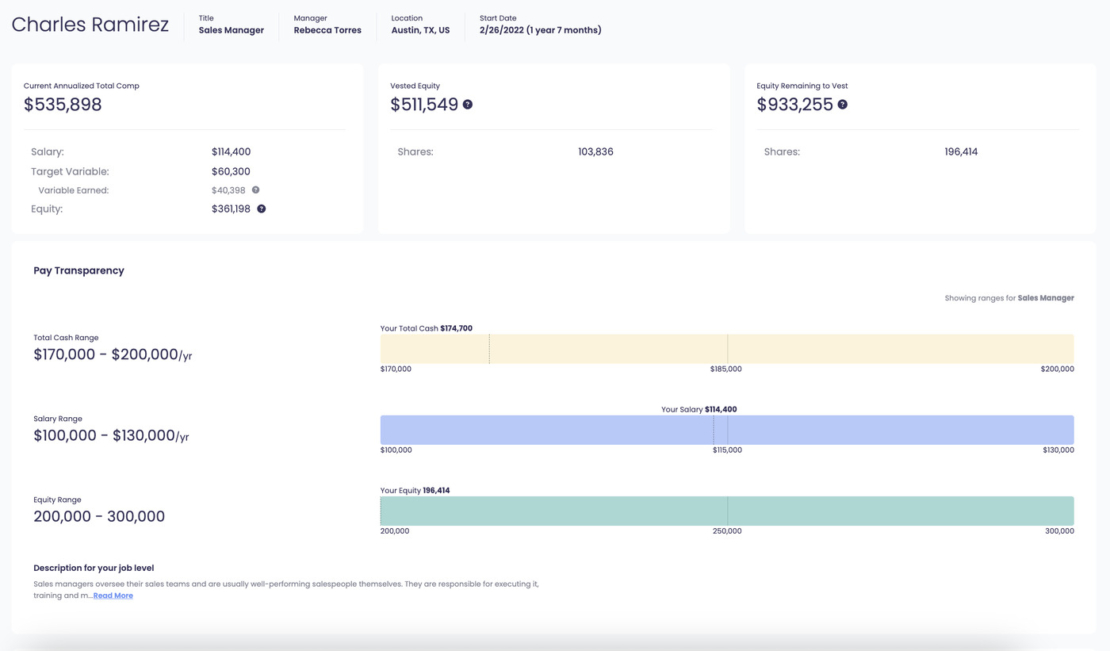Screen dimensions: 1110x651
Task: Click the Variable Earned info icon
Action: click(255, 189)
